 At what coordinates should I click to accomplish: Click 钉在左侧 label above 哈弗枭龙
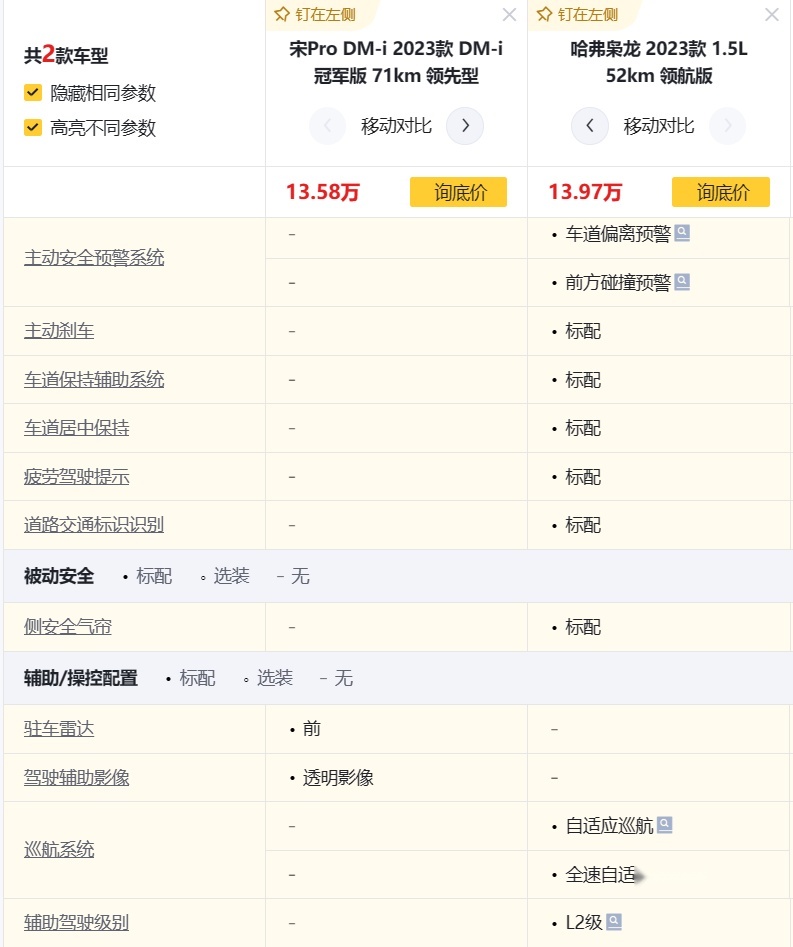click(x=588, y=14)
